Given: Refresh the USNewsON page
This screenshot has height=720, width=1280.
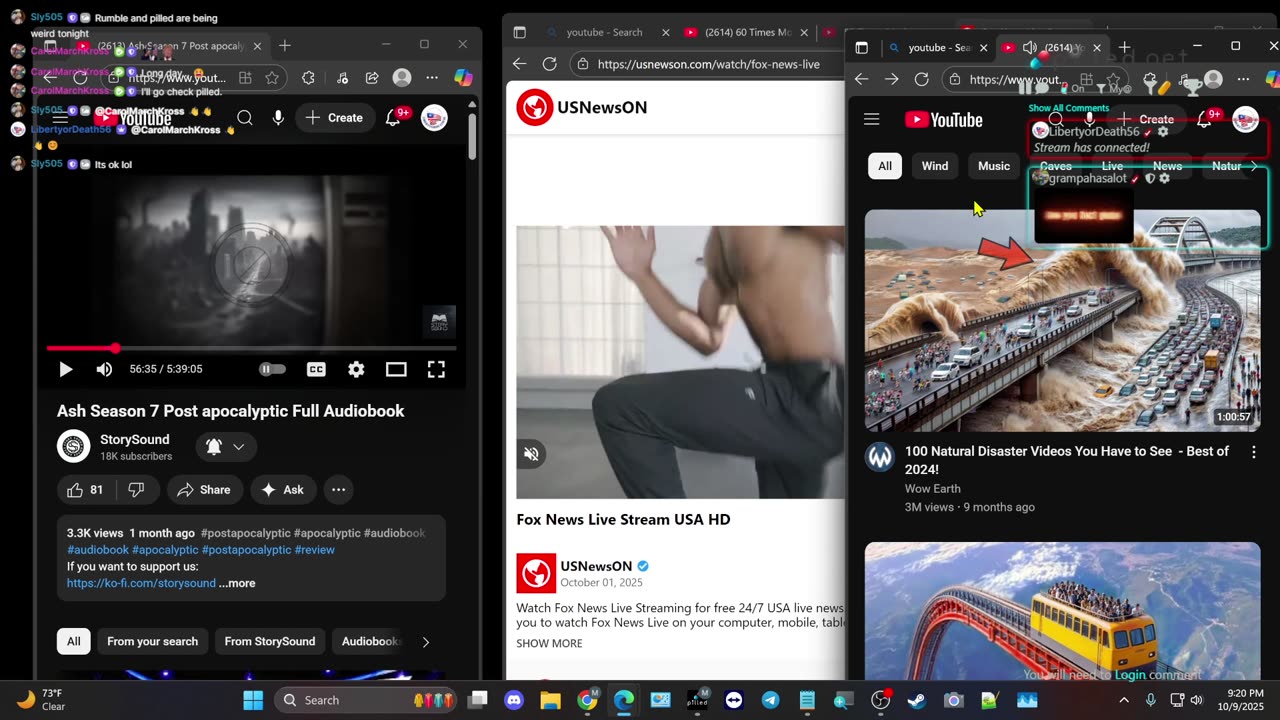Looking at the screenshot, I should [x=549, y=64].
